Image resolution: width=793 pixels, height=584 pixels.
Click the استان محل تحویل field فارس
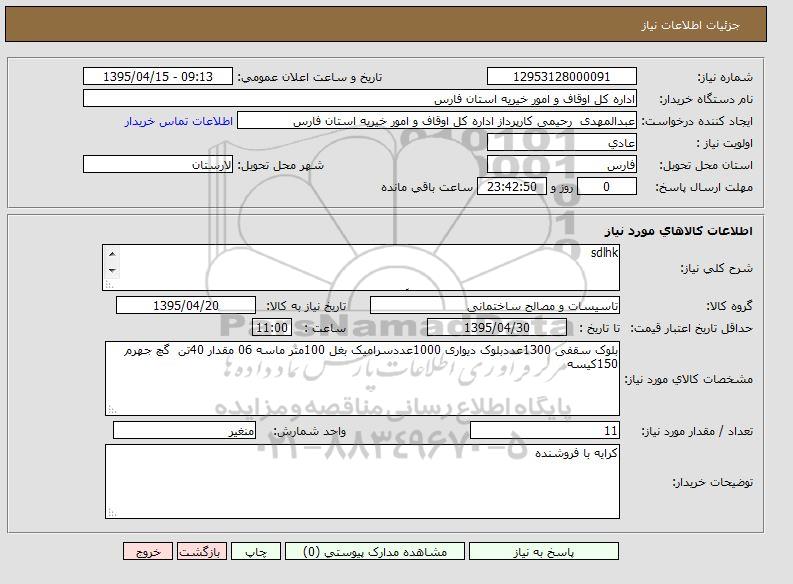[561, 165]
